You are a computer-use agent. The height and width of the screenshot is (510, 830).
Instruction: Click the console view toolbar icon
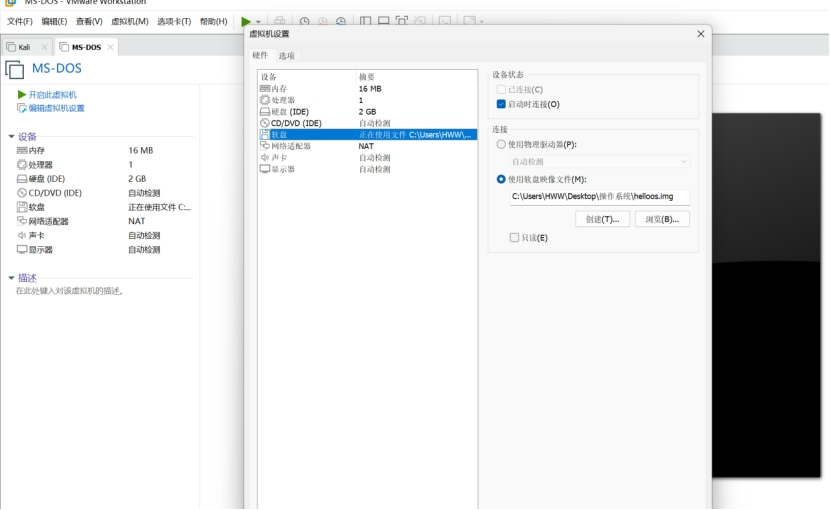tap(445, 21)
